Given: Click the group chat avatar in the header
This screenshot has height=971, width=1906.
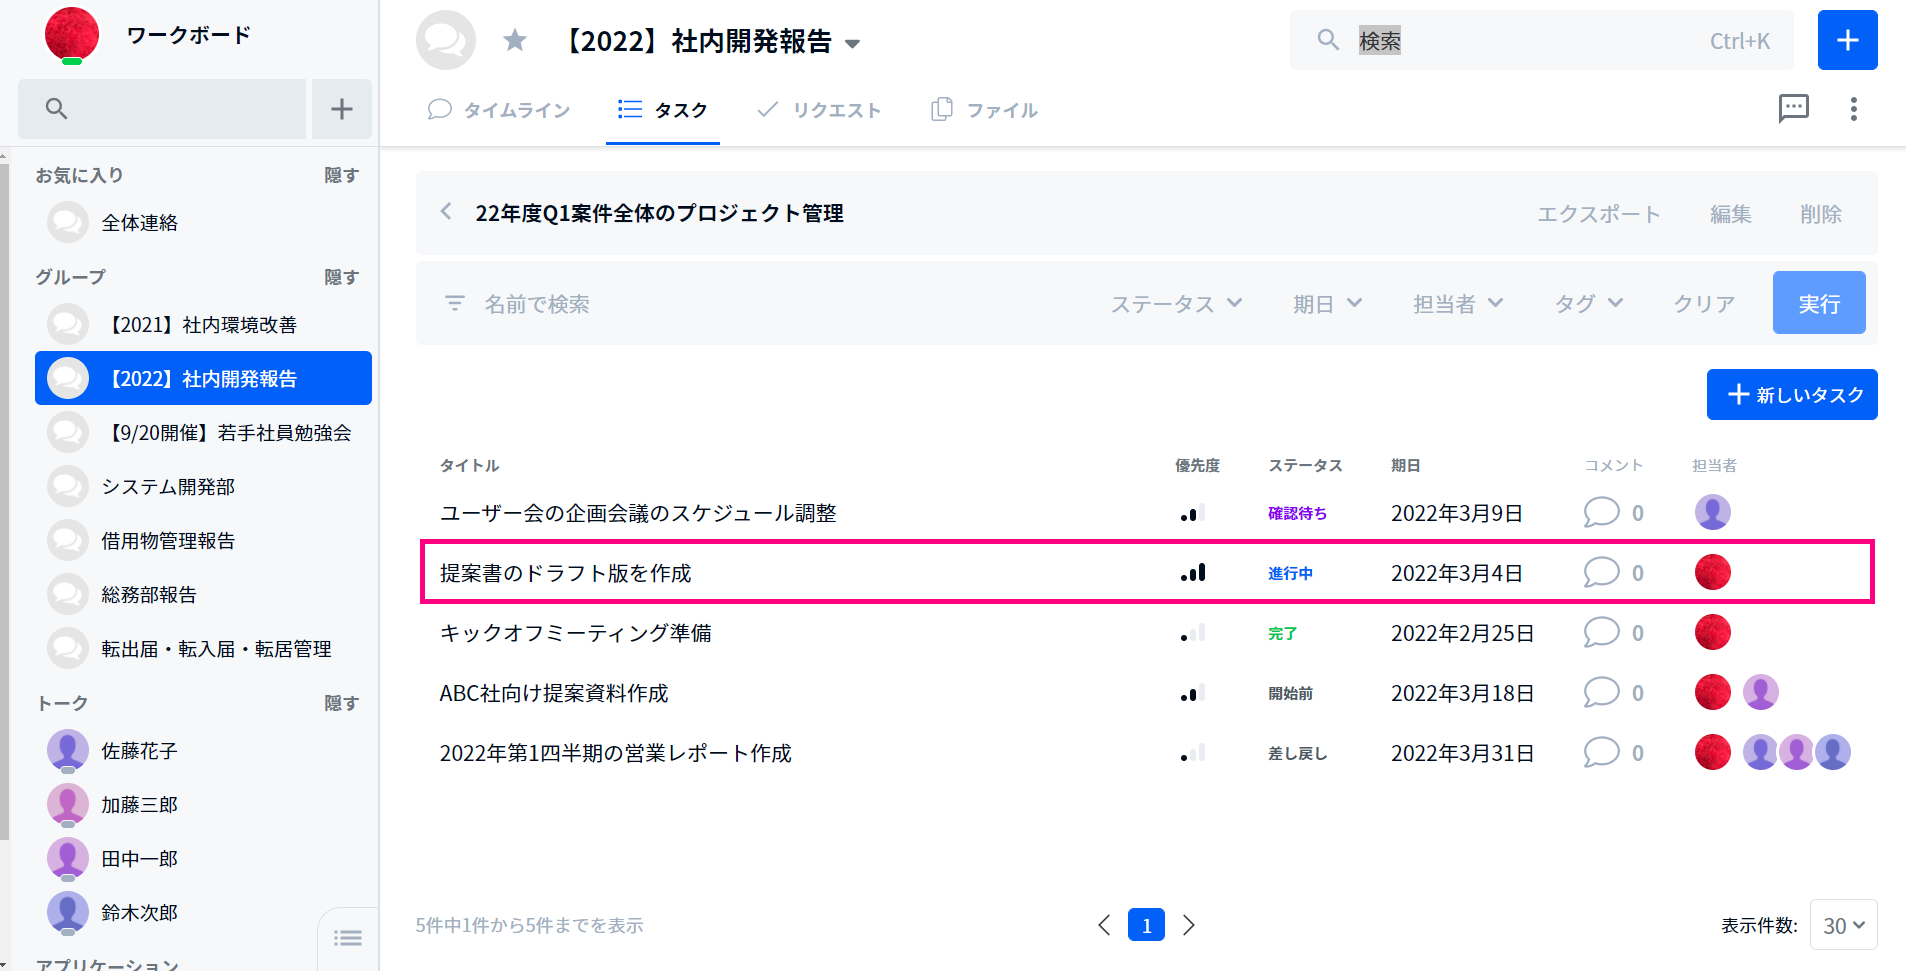Looking at the screenshot, I should coord(445,40).
